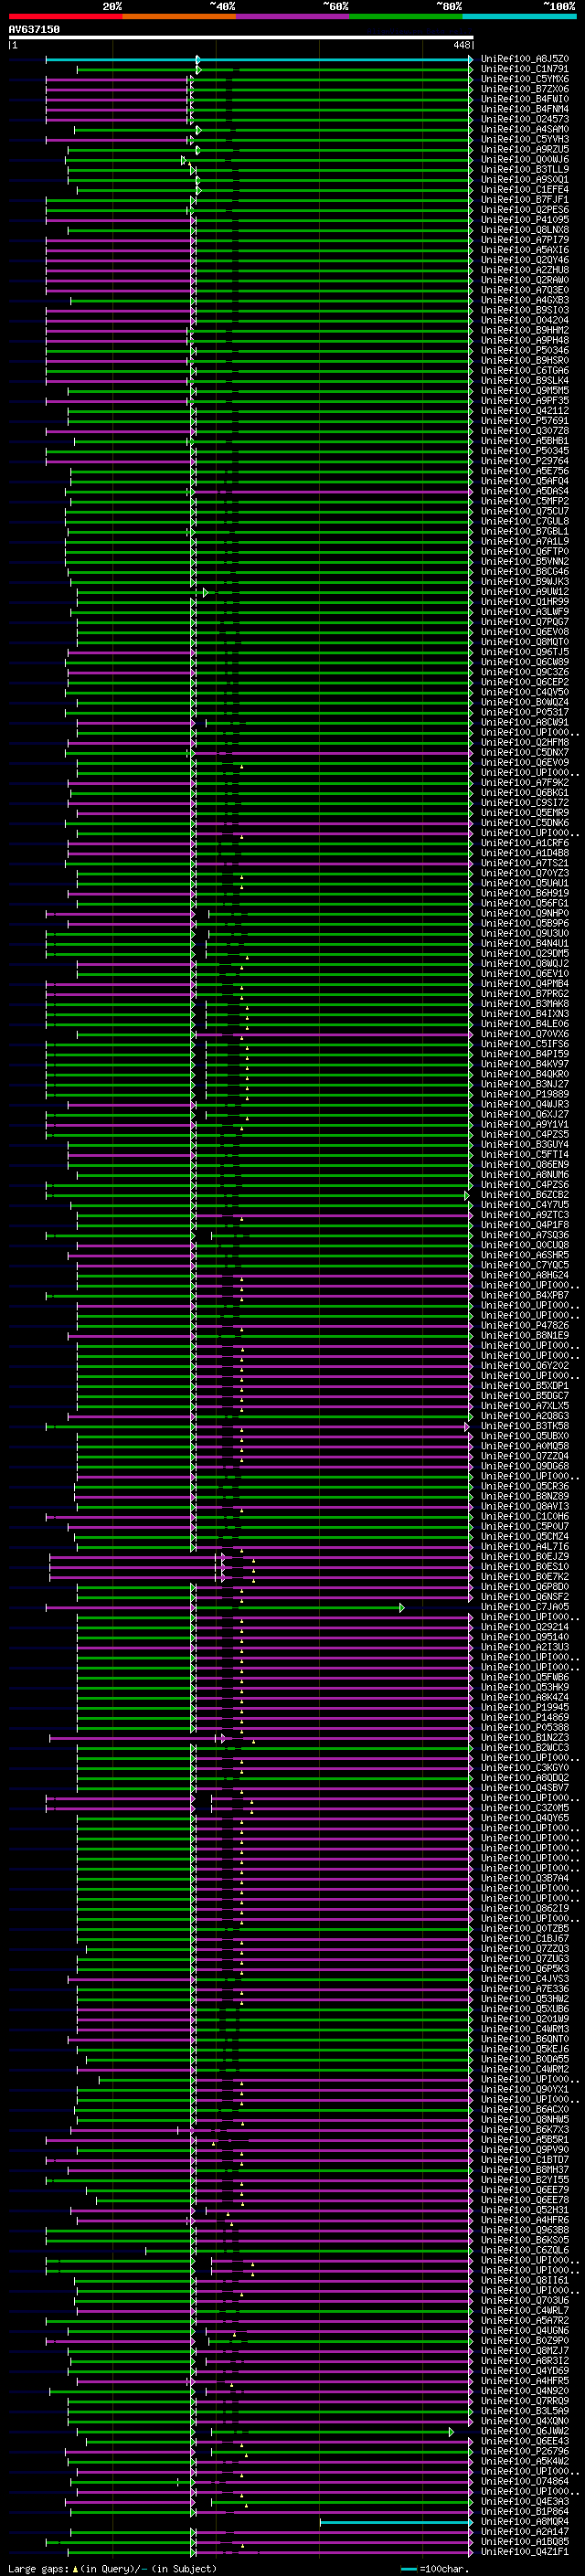Click the purple ~60% identity legend bar
585x2576 pixels.
[292, 16]
